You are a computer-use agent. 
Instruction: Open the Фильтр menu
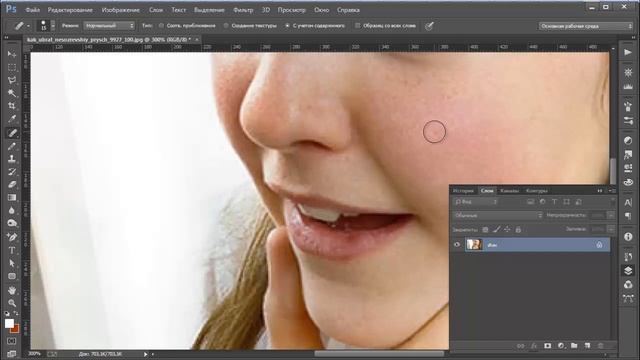[243, 10]
